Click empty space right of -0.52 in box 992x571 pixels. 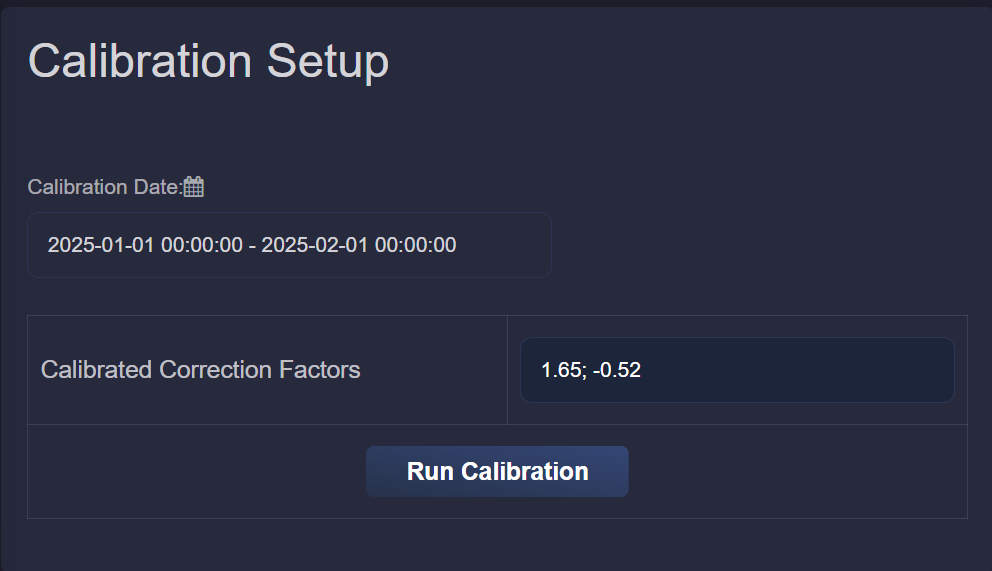797,370
